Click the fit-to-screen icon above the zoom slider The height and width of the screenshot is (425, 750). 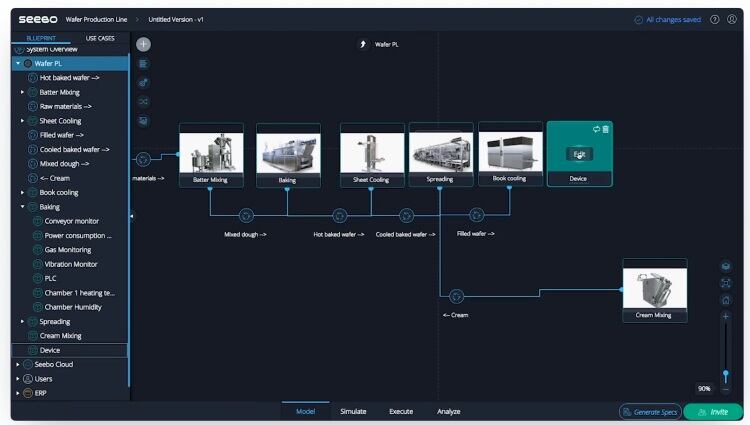[x=726, y=284]
